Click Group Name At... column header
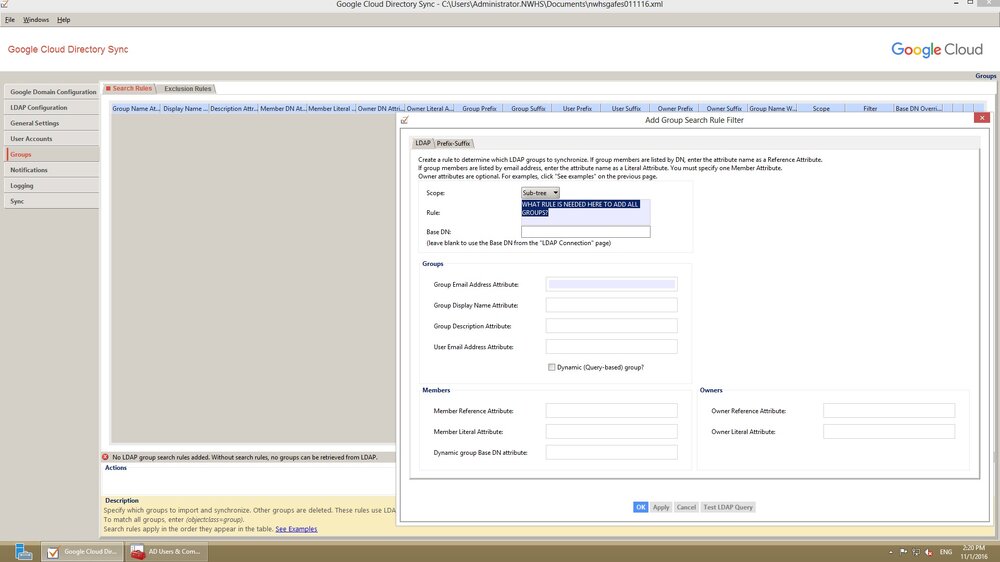Screen dimensions: 1000x562 (x=136, y=108)
